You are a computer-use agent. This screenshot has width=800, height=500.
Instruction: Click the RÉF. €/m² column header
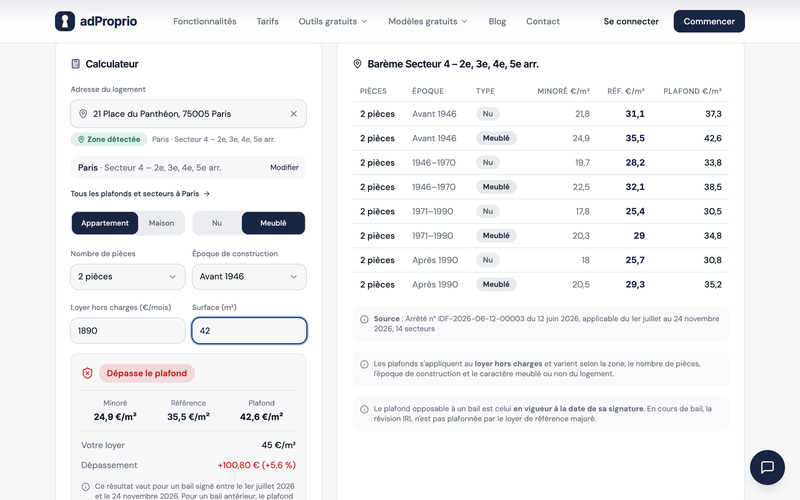[626, 91]
